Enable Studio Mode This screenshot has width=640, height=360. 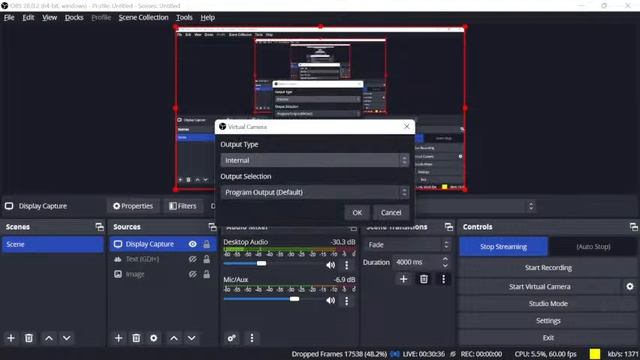tap(548, 304)
